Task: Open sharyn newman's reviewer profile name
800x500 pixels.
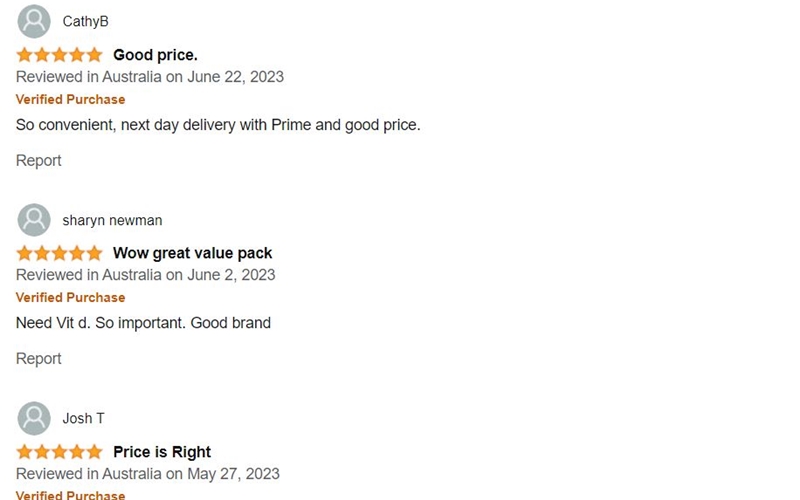Action: click(x=112, y=220)
